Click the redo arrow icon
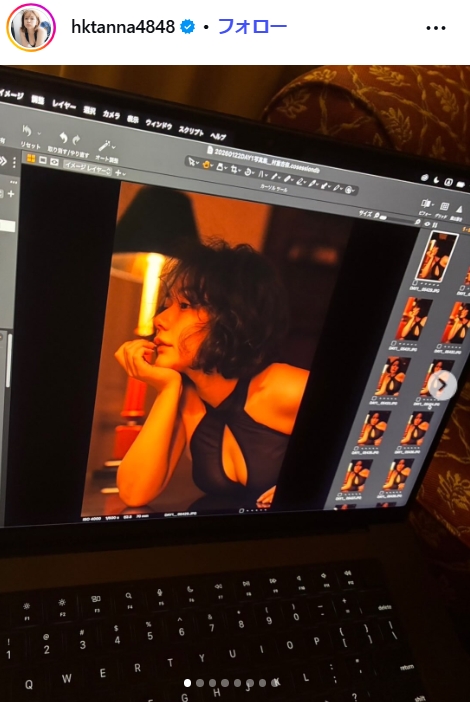This screenshot has height=702, width=470. click(x=77, y=140)
